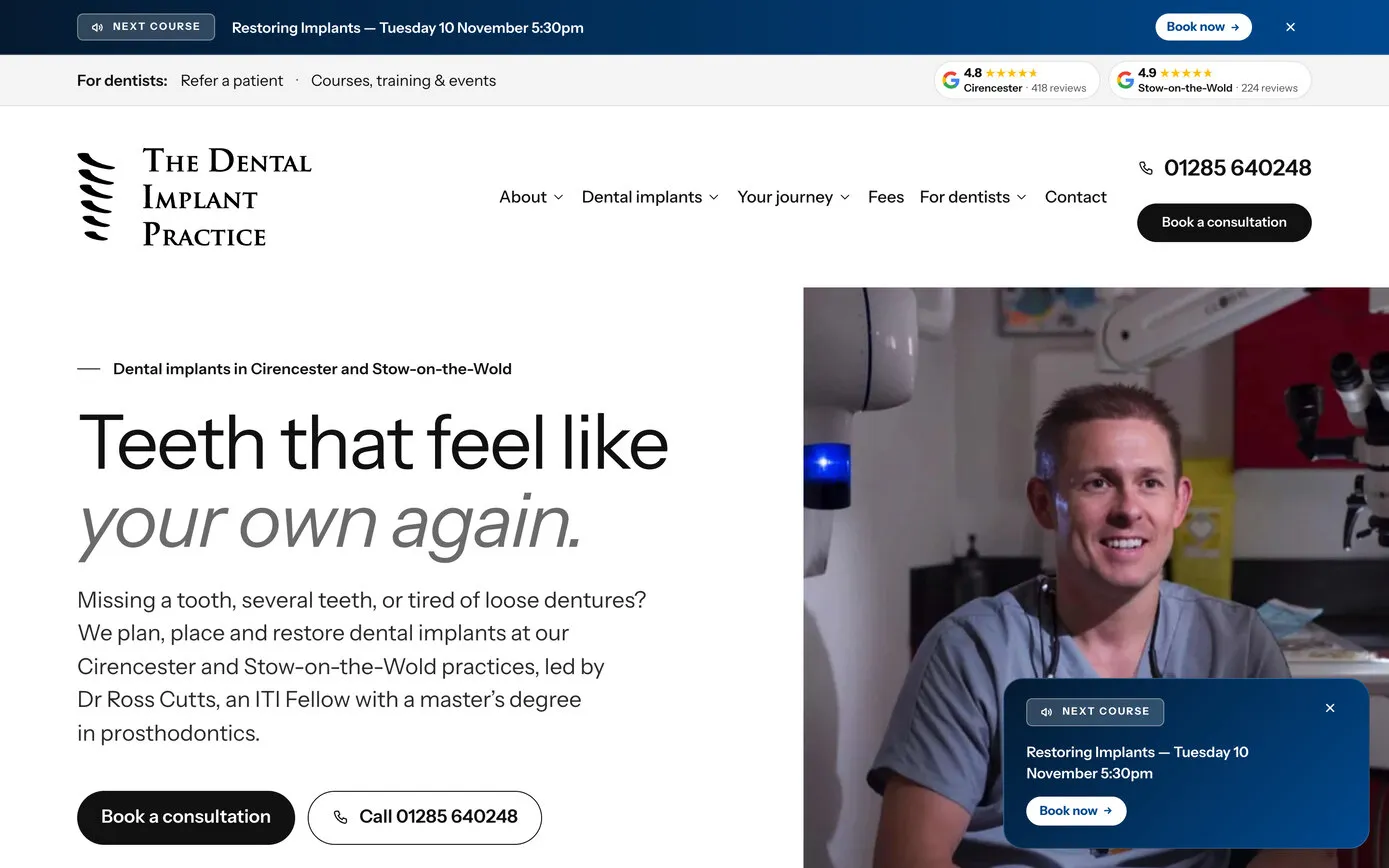The height and width of the screenshot is (868, 1389).
Task: Close the top course announcement banner
Action: tap(1290, 27)
